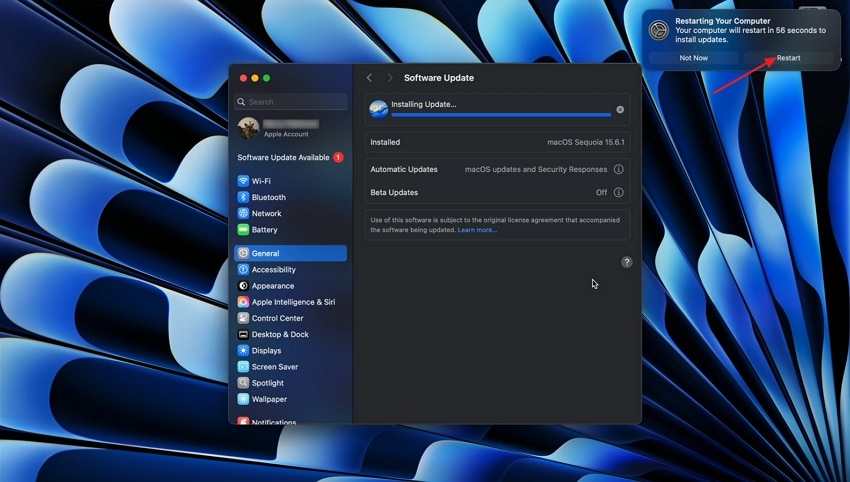The width and height of the screenshot is (850, 482).
Task: Select the Control Center icon
Action: (x=243, y=318)
